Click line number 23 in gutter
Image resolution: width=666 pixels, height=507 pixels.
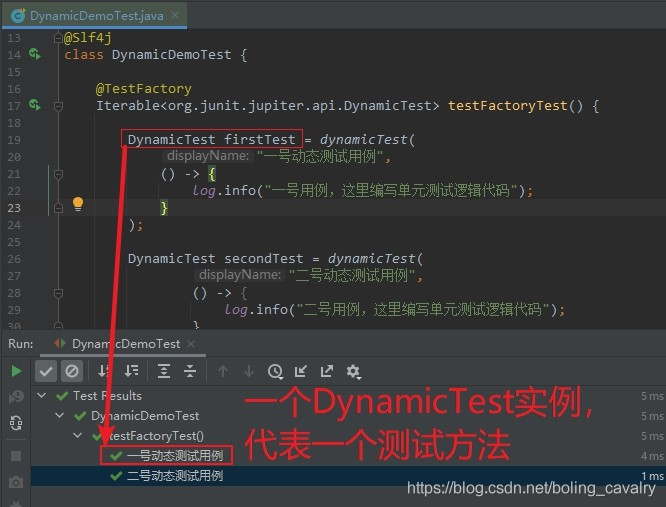click(14, 208)
